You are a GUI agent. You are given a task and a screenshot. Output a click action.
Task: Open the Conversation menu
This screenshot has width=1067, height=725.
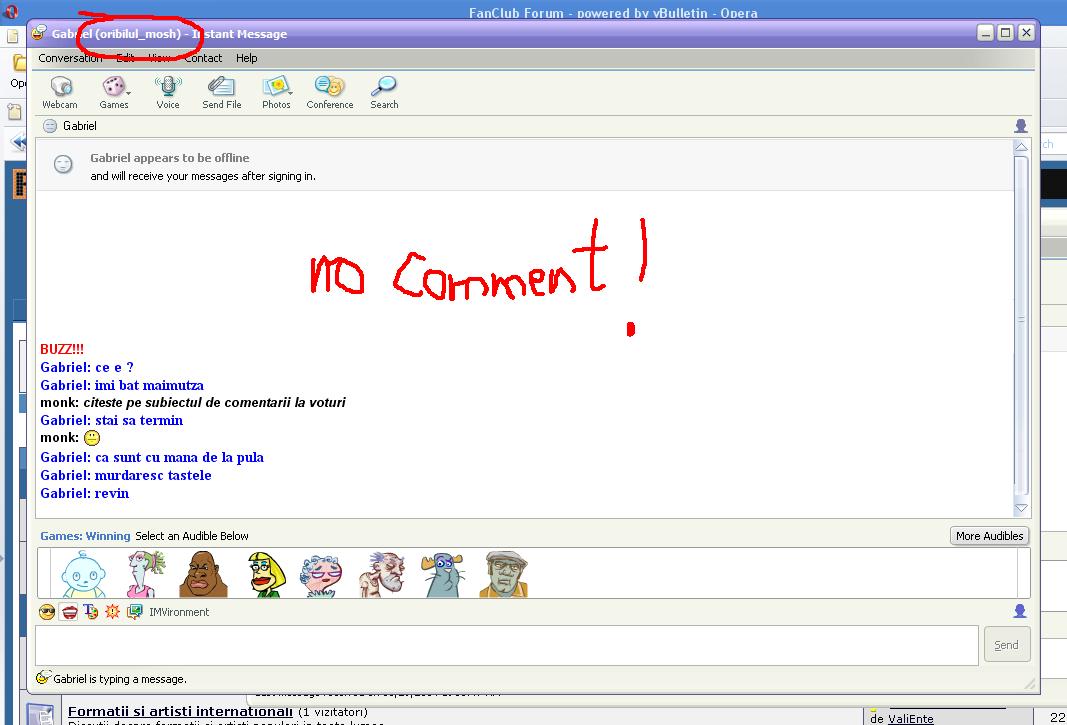tap(70, 58)
